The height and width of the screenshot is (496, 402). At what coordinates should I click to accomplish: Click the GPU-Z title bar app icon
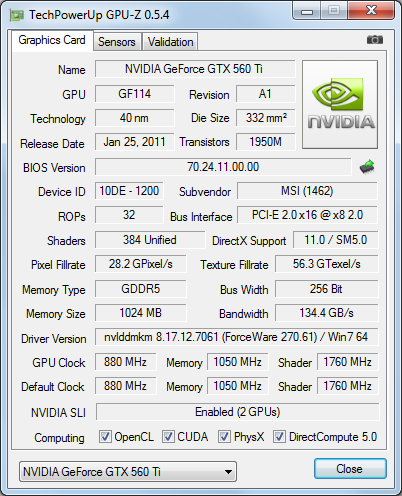click(16, 15)
